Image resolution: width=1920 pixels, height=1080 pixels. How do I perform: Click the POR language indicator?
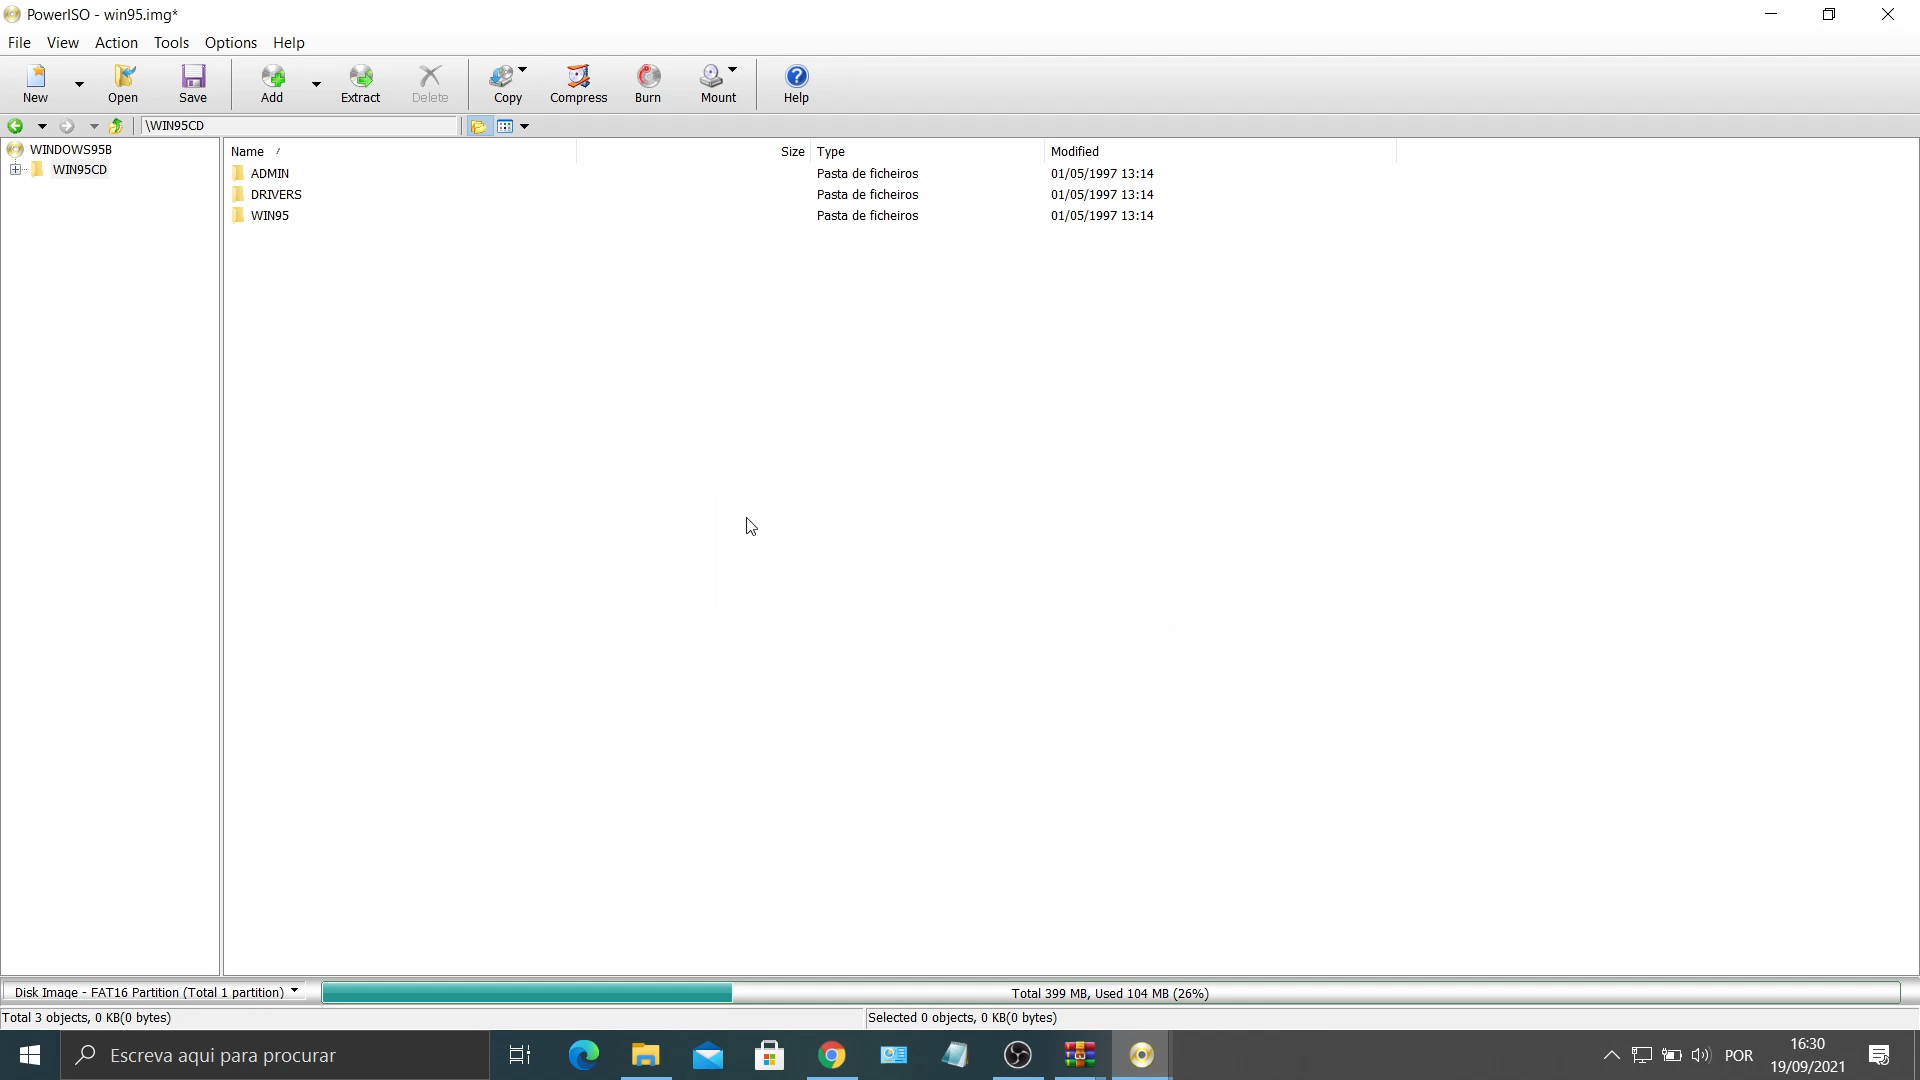coord(1739,1055)
